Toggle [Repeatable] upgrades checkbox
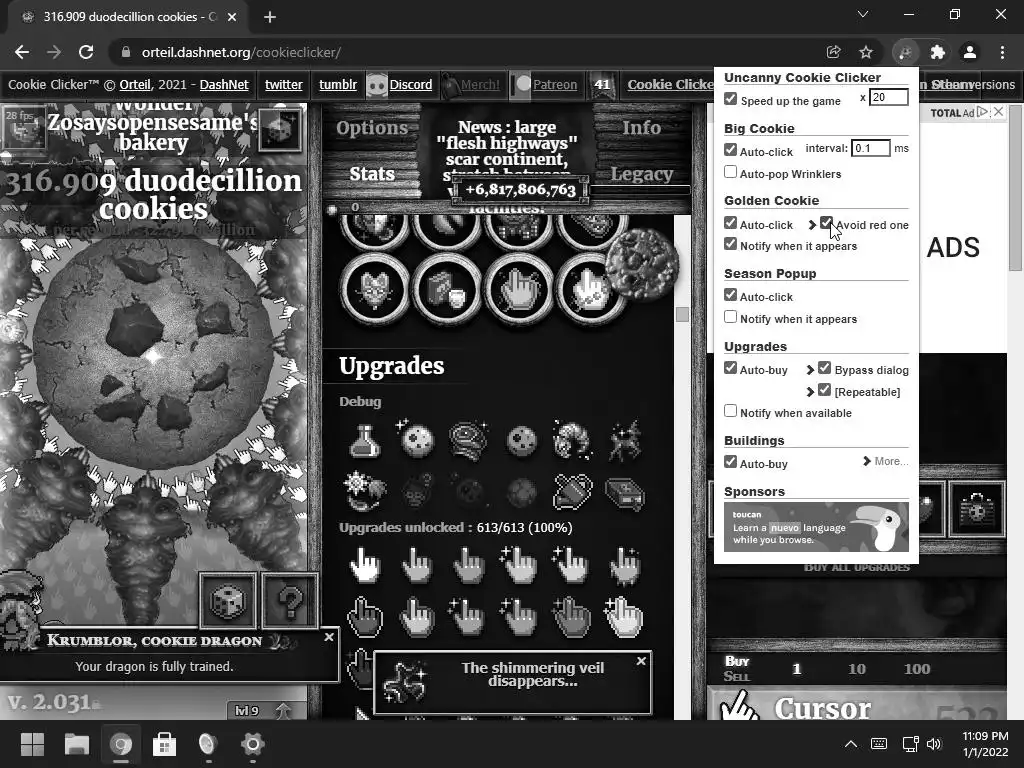The image size is (1024, 768). click(825, 391)
